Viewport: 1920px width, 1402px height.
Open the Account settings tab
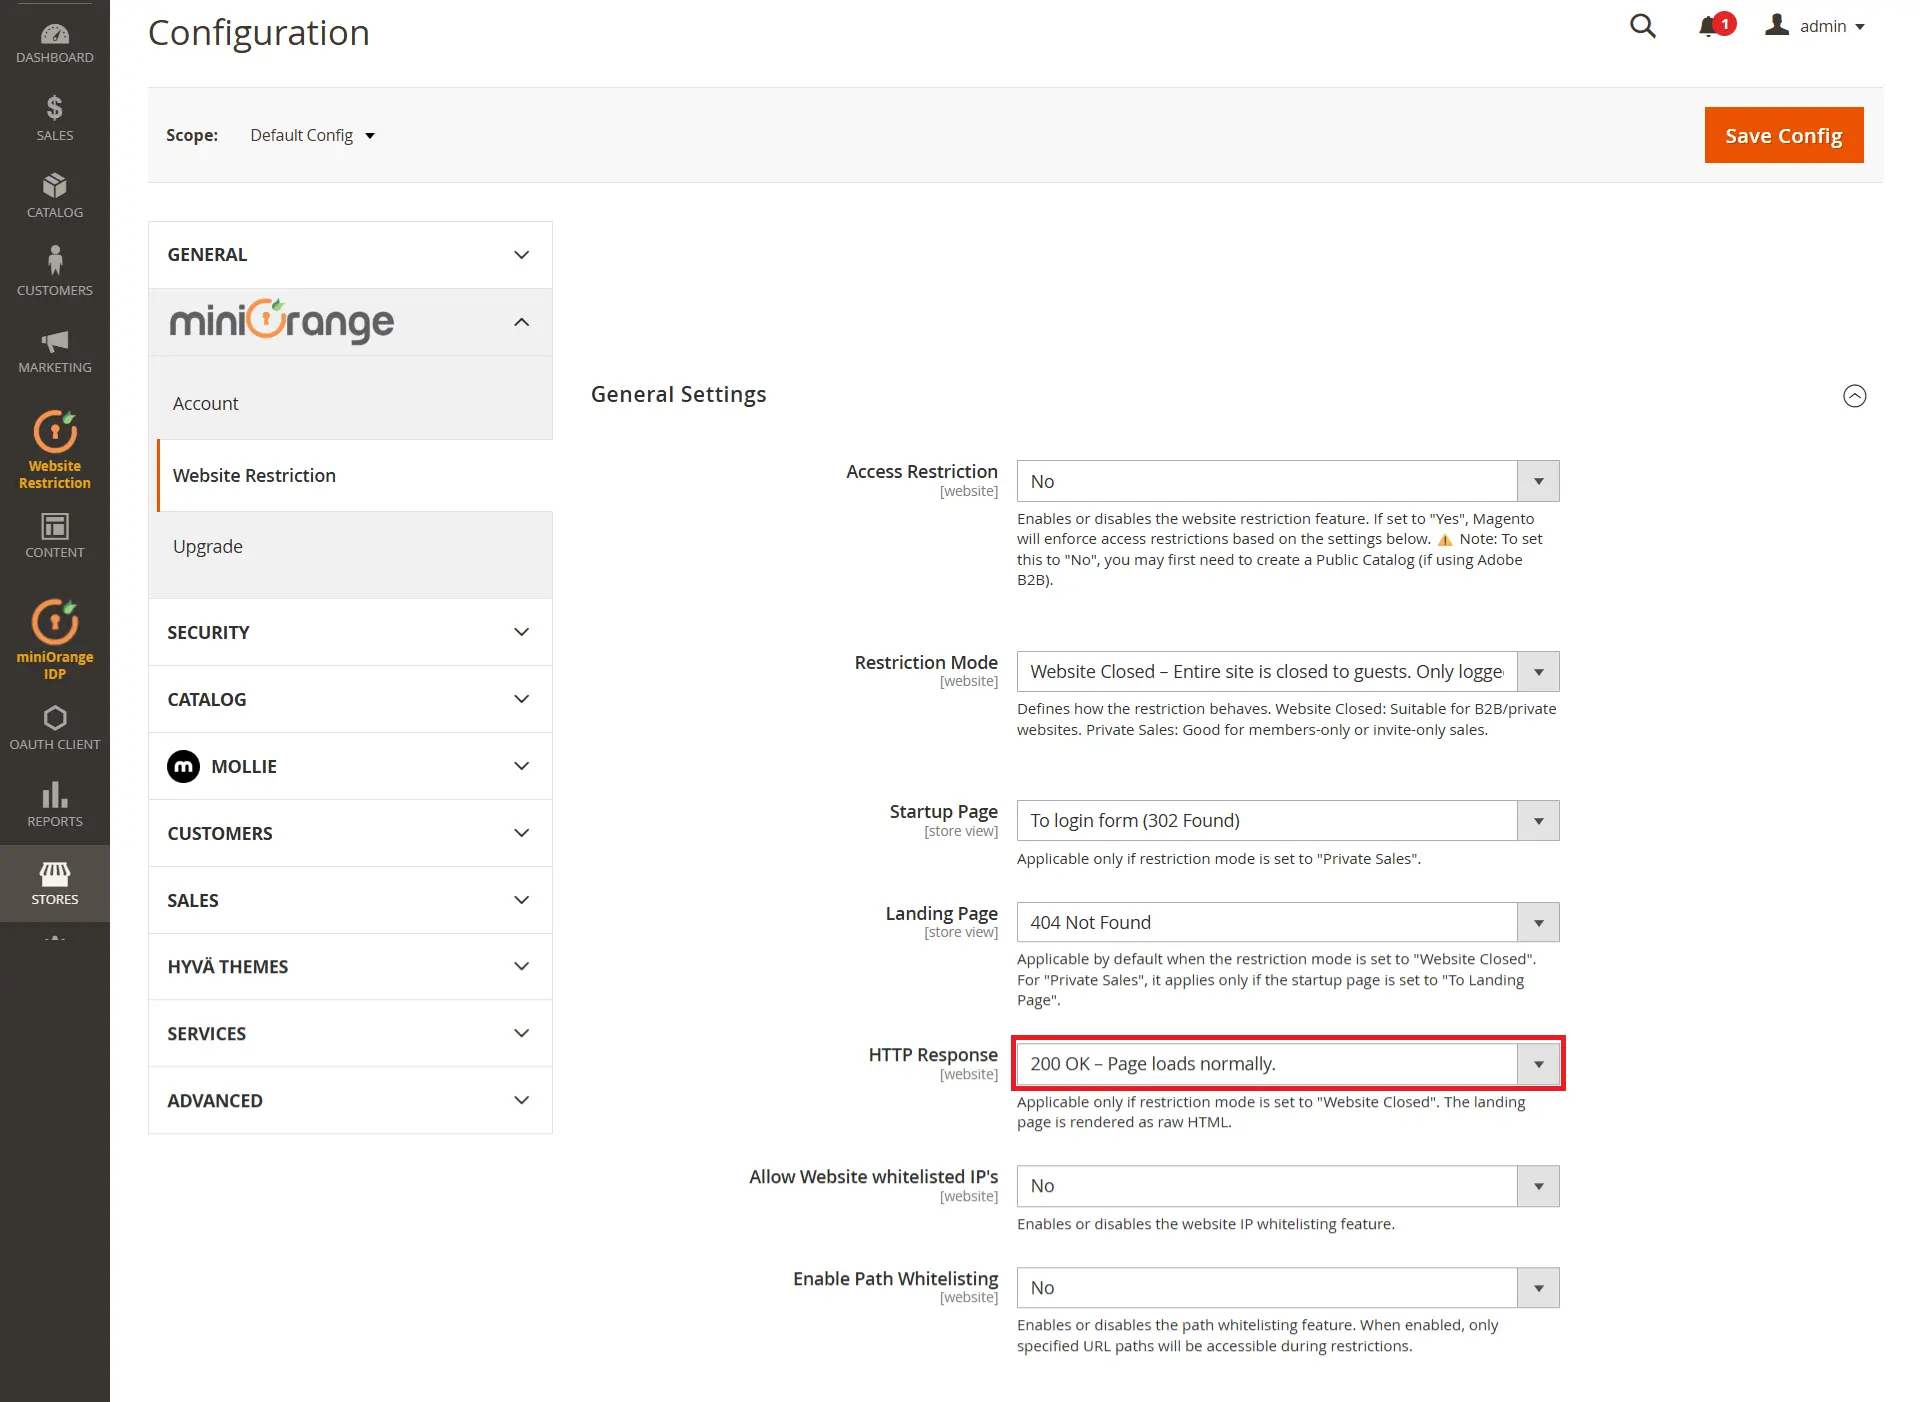coord(206,403)
